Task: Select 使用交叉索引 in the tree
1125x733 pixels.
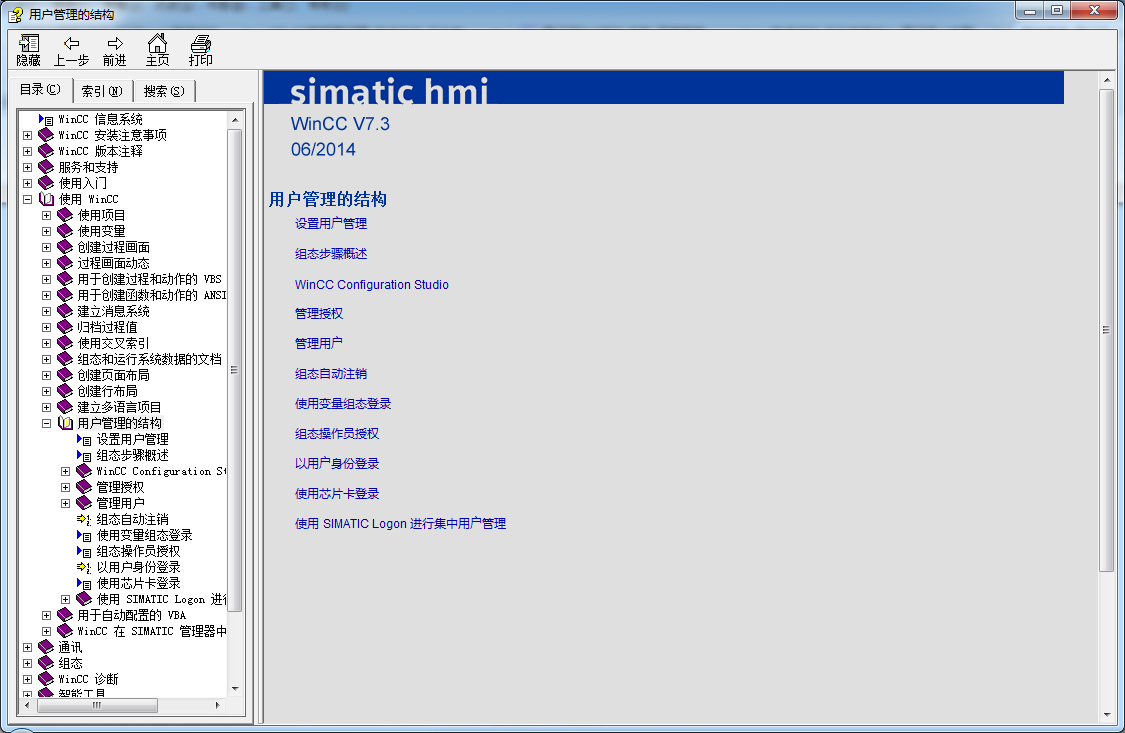Action: coord(113,343)
